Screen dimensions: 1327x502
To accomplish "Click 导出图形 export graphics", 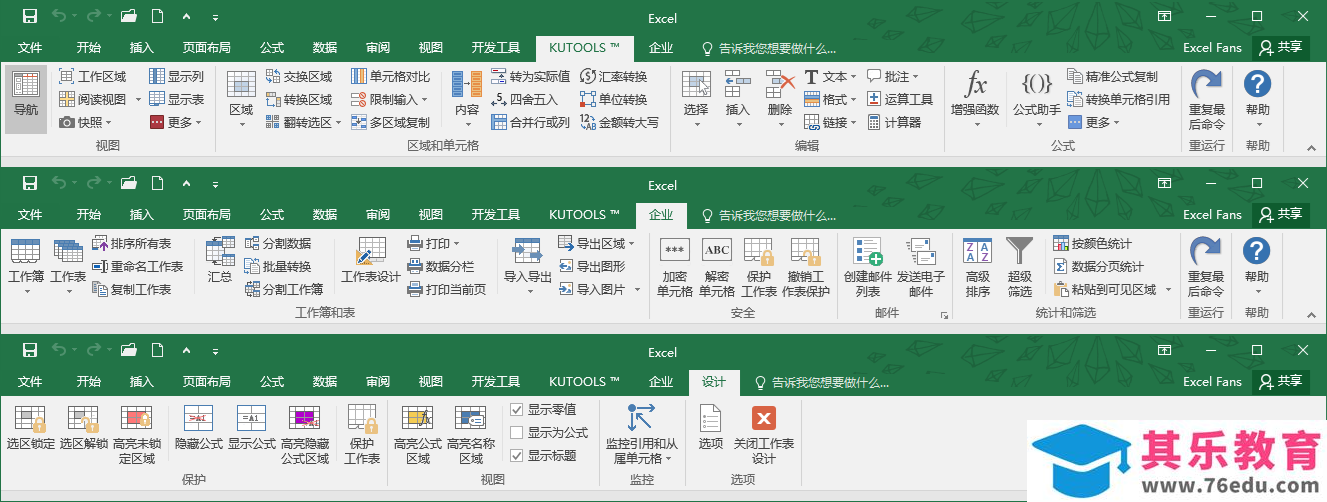I will (x=591, y=266).
